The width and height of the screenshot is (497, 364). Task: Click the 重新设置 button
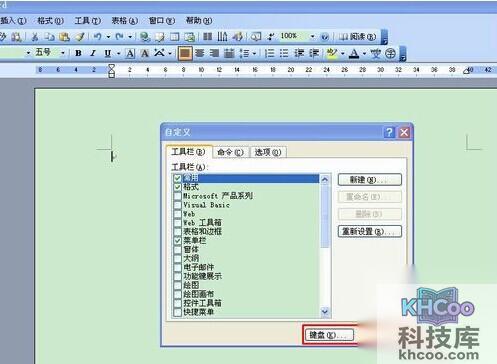click(370, 231)
